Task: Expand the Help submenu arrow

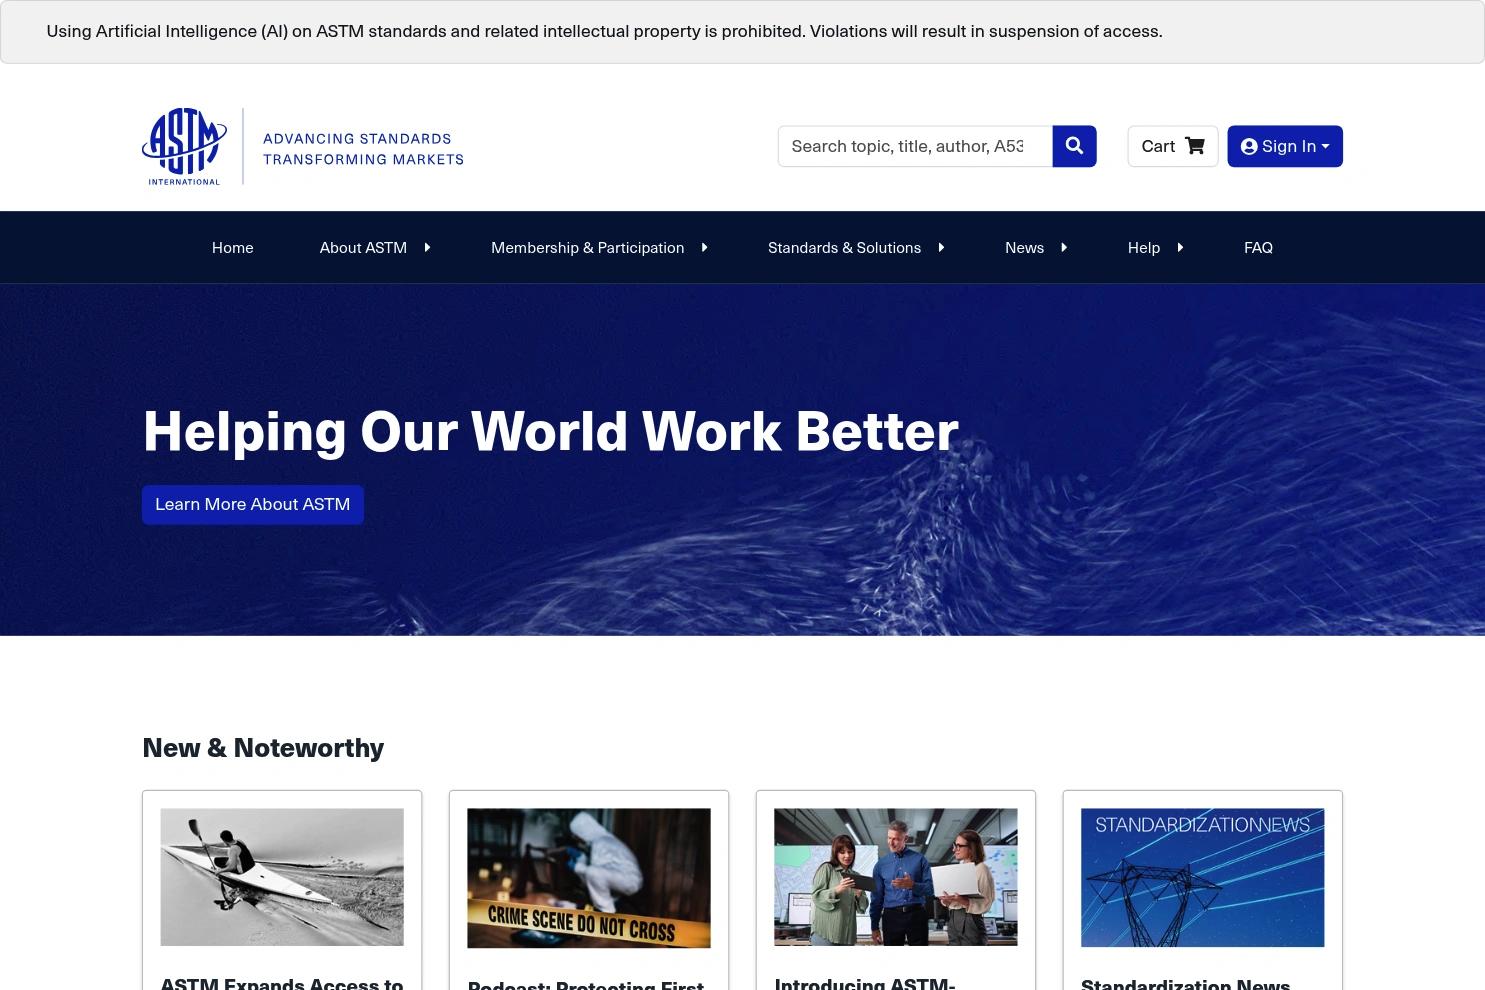Action: pos(1180,247)
